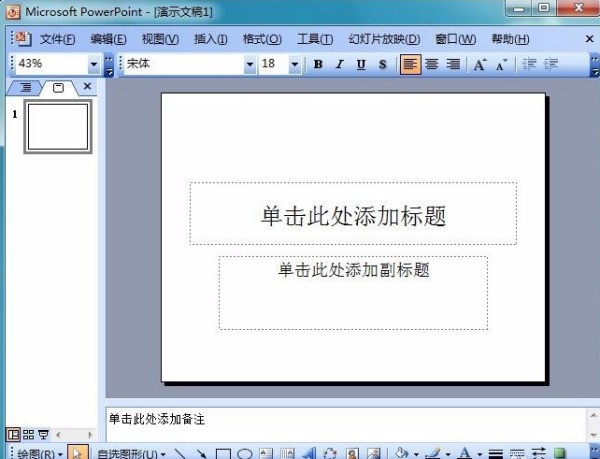Close the slide thumbnails pane
This screenshot has width=600, height=459.
[87, 86]
